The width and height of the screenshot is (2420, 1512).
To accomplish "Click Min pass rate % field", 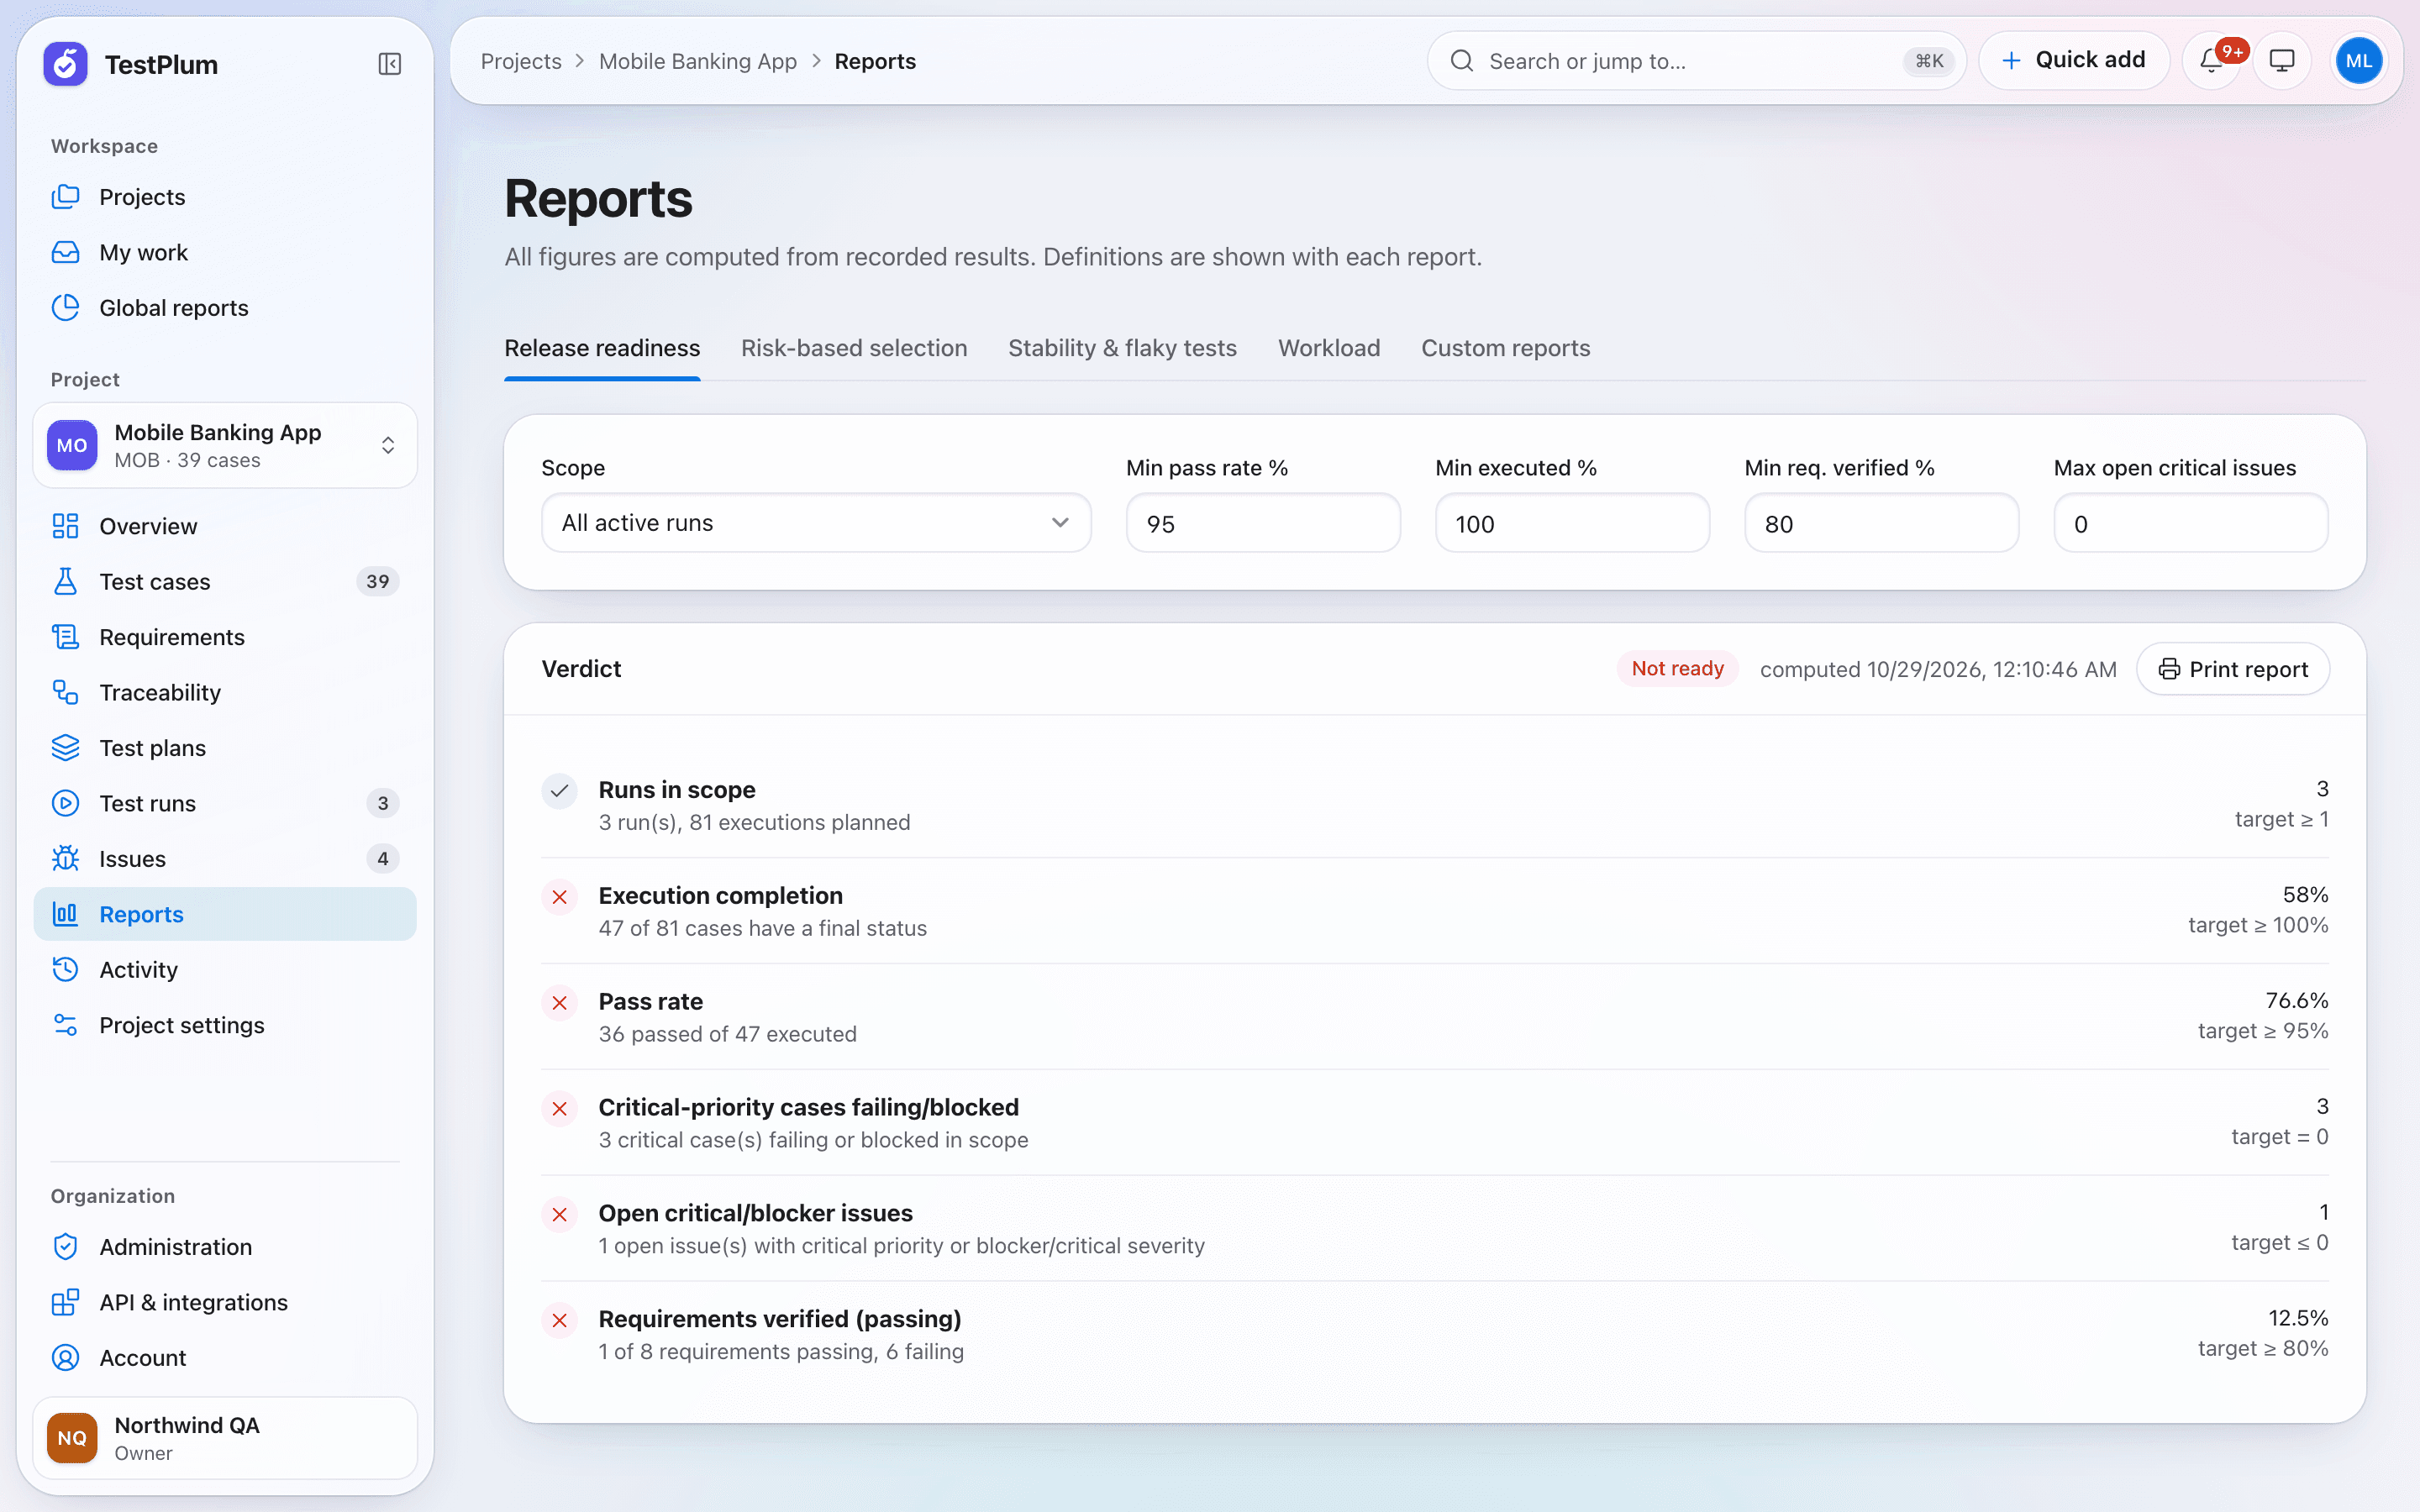I will coord(1263,523).
